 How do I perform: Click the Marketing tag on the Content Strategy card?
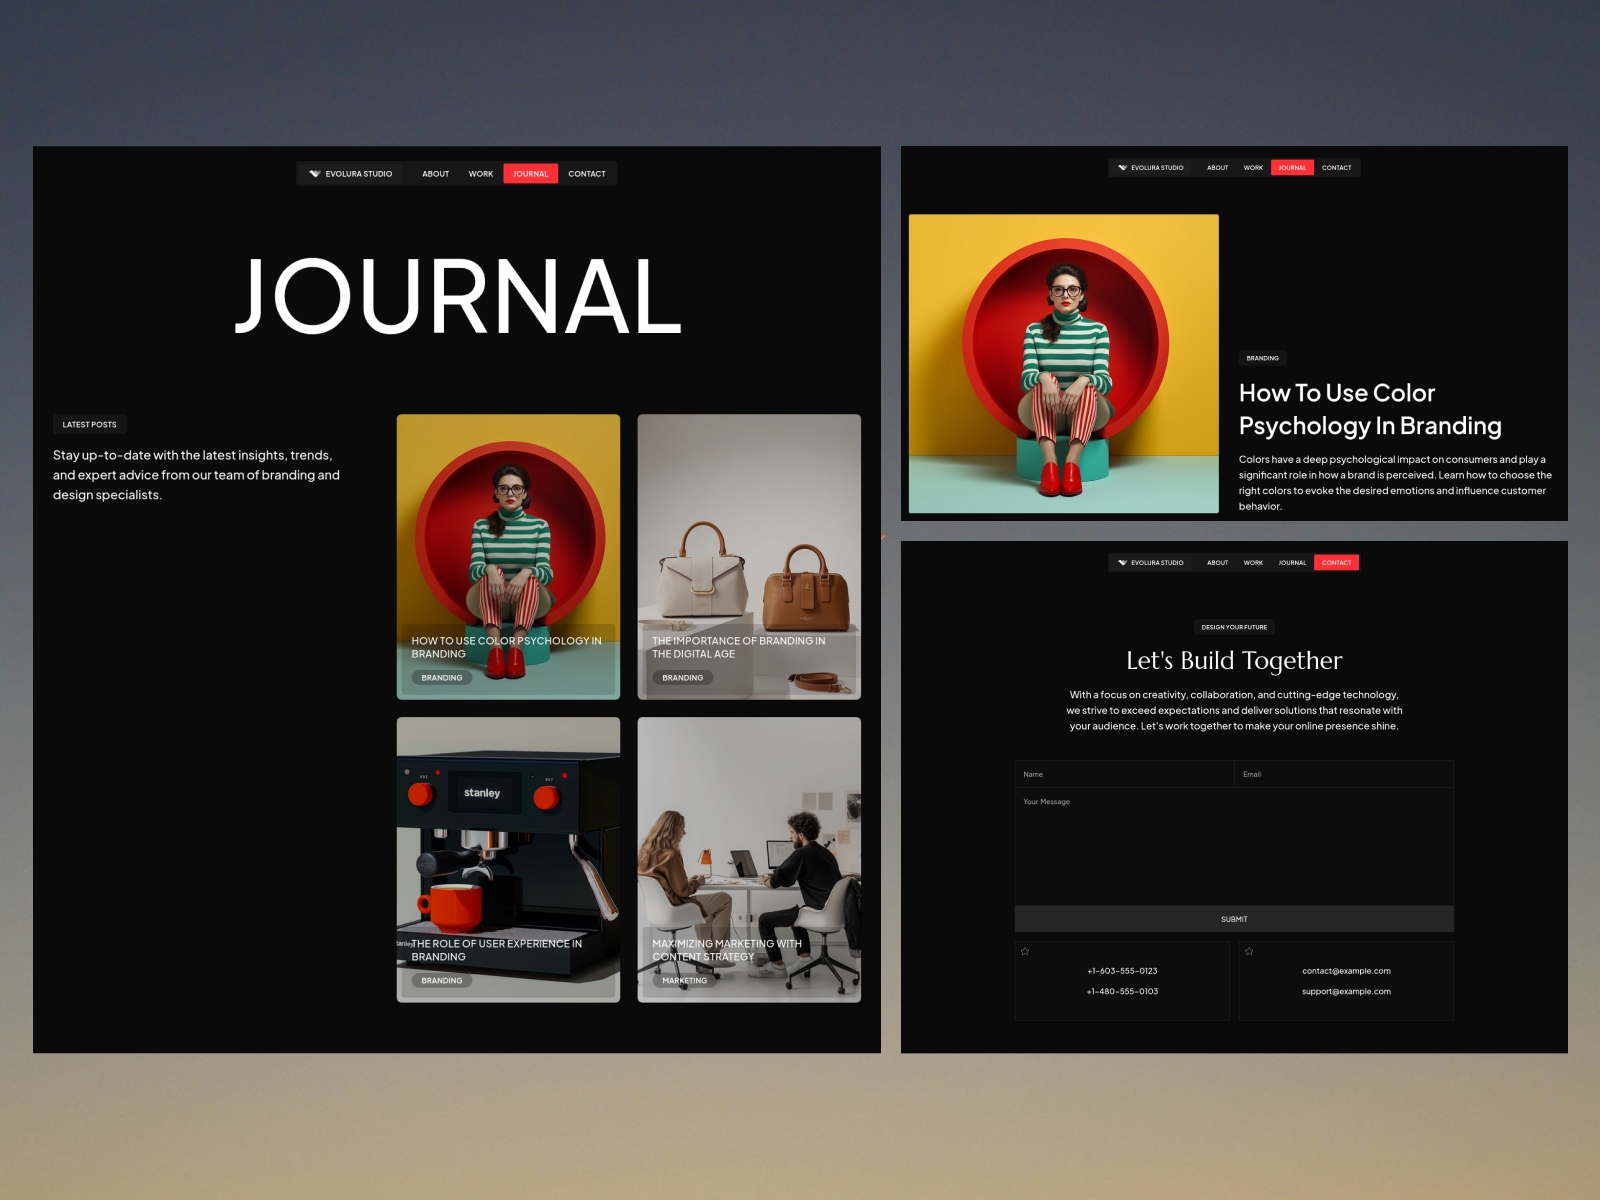coord(685,981)
